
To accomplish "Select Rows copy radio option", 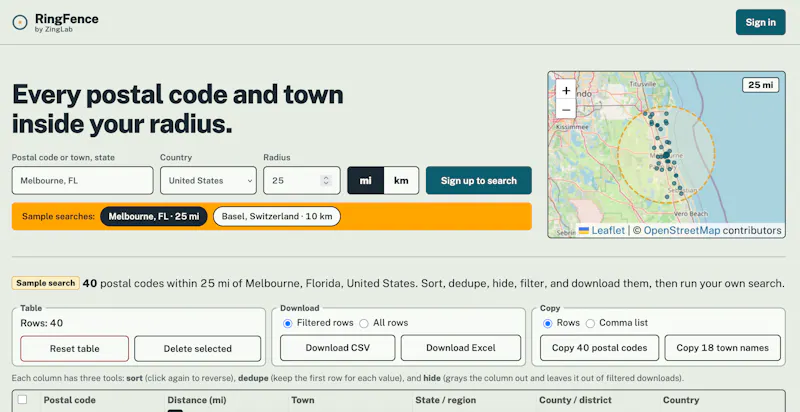I will 547,323.
